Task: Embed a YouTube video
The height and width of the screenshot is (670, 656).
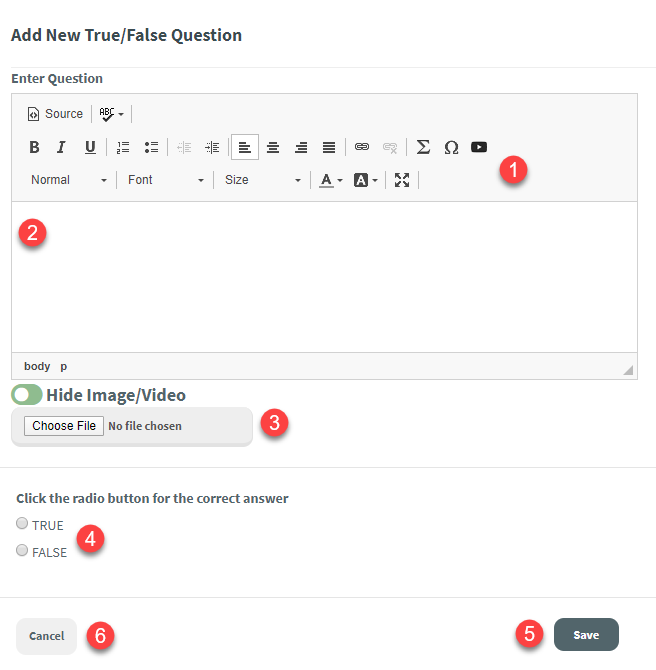Action: (479, 147)
